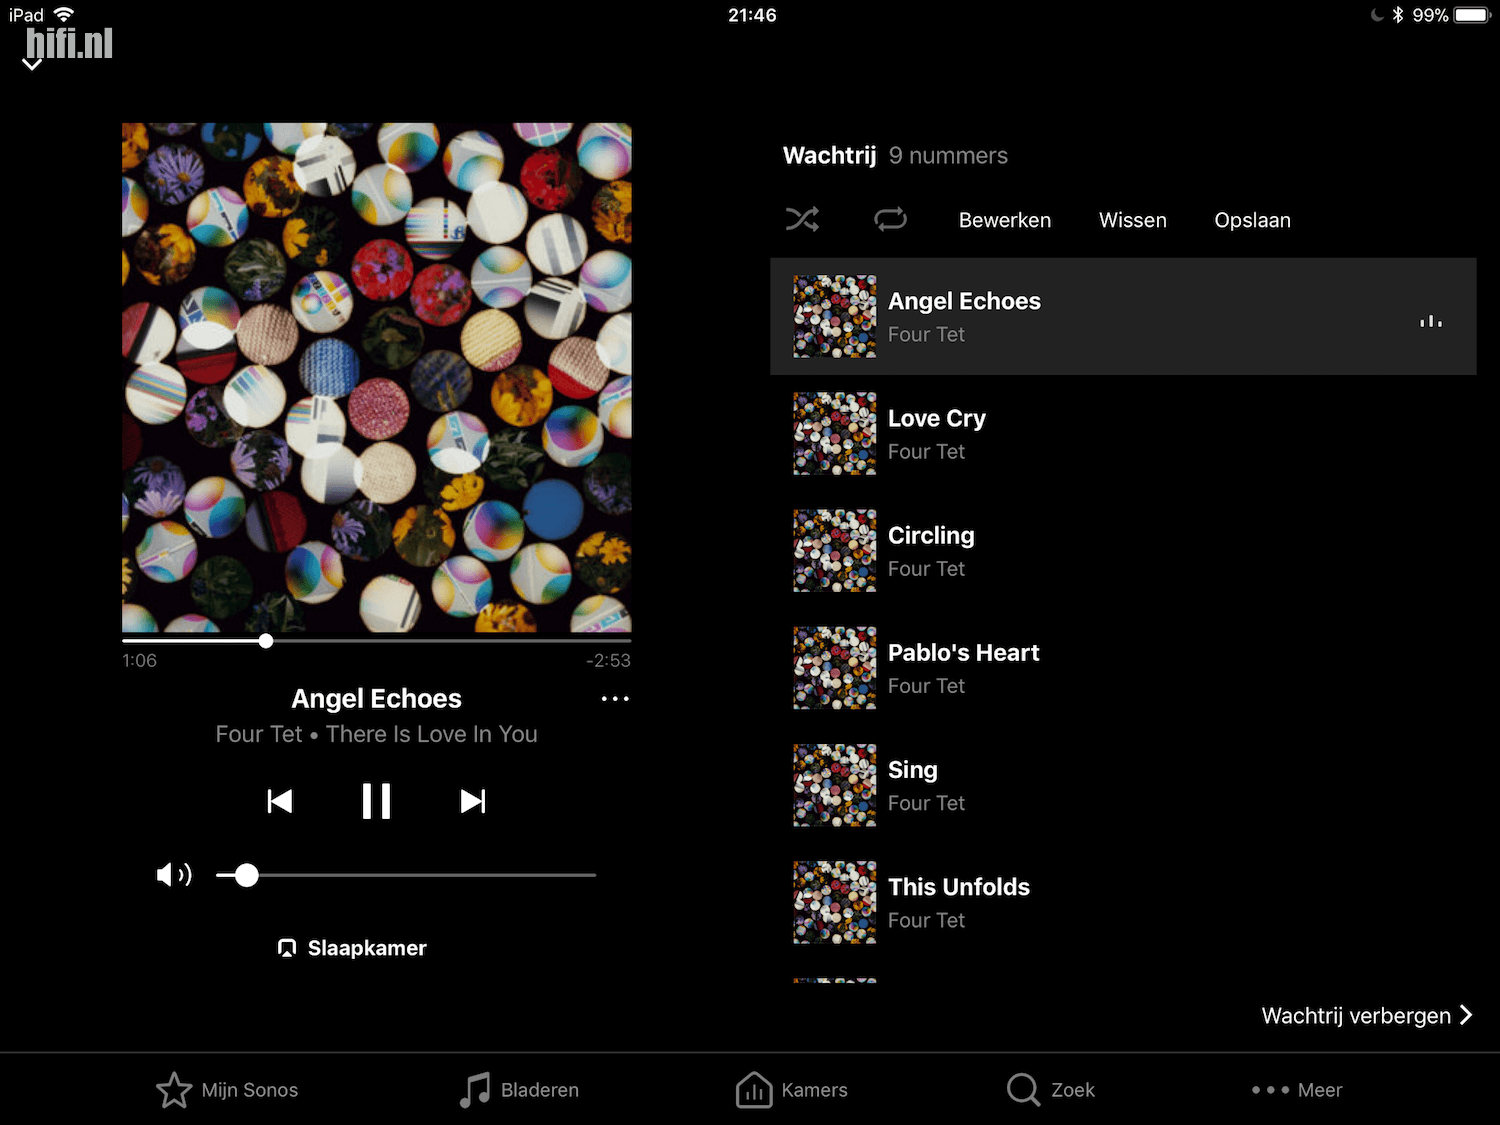Tap Bewerken to edit the queue
The width and height of the screenshot is (1500, 1125).
tap(1005, 220)
